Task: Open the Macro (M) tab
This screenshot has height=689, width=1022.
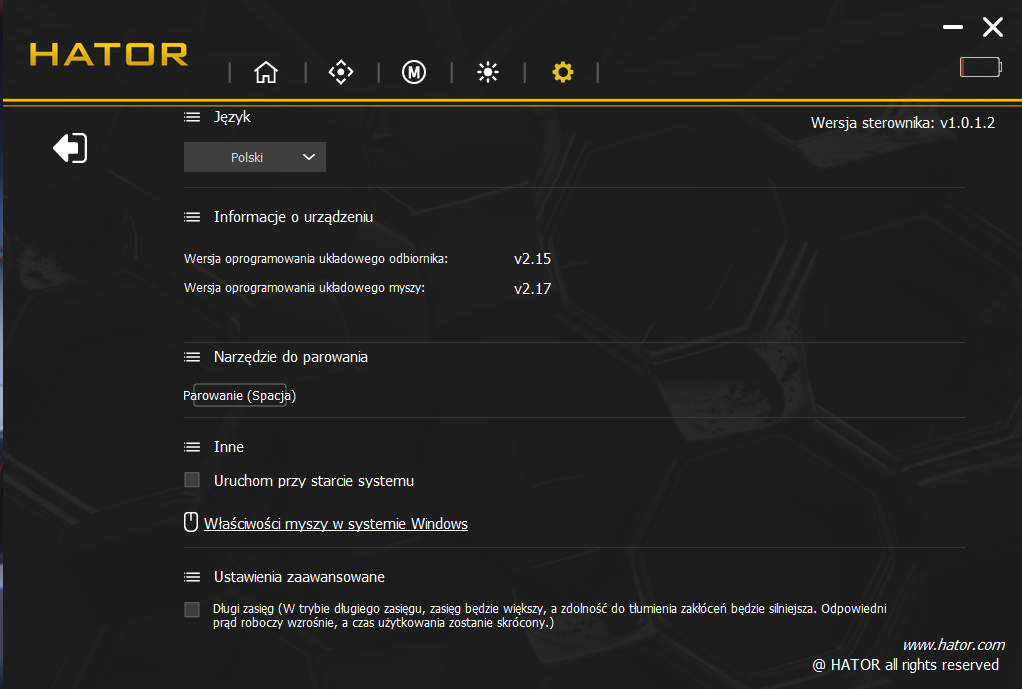Action: [x=414, y=72]
